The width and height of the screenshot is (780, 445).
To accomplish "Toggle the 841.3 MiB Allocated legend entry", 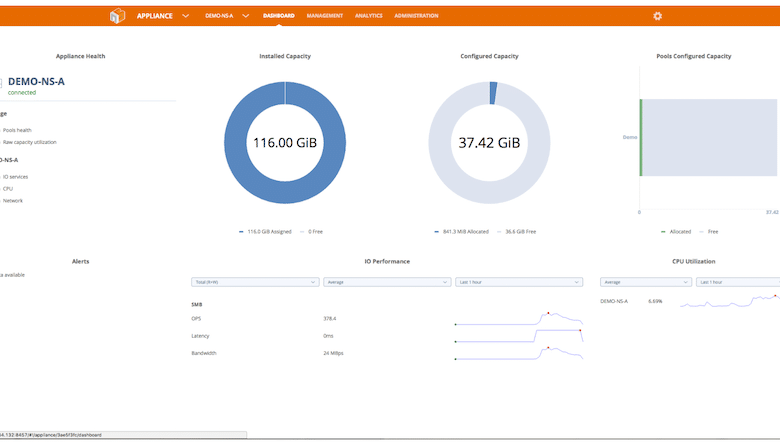I will point(462,232).
